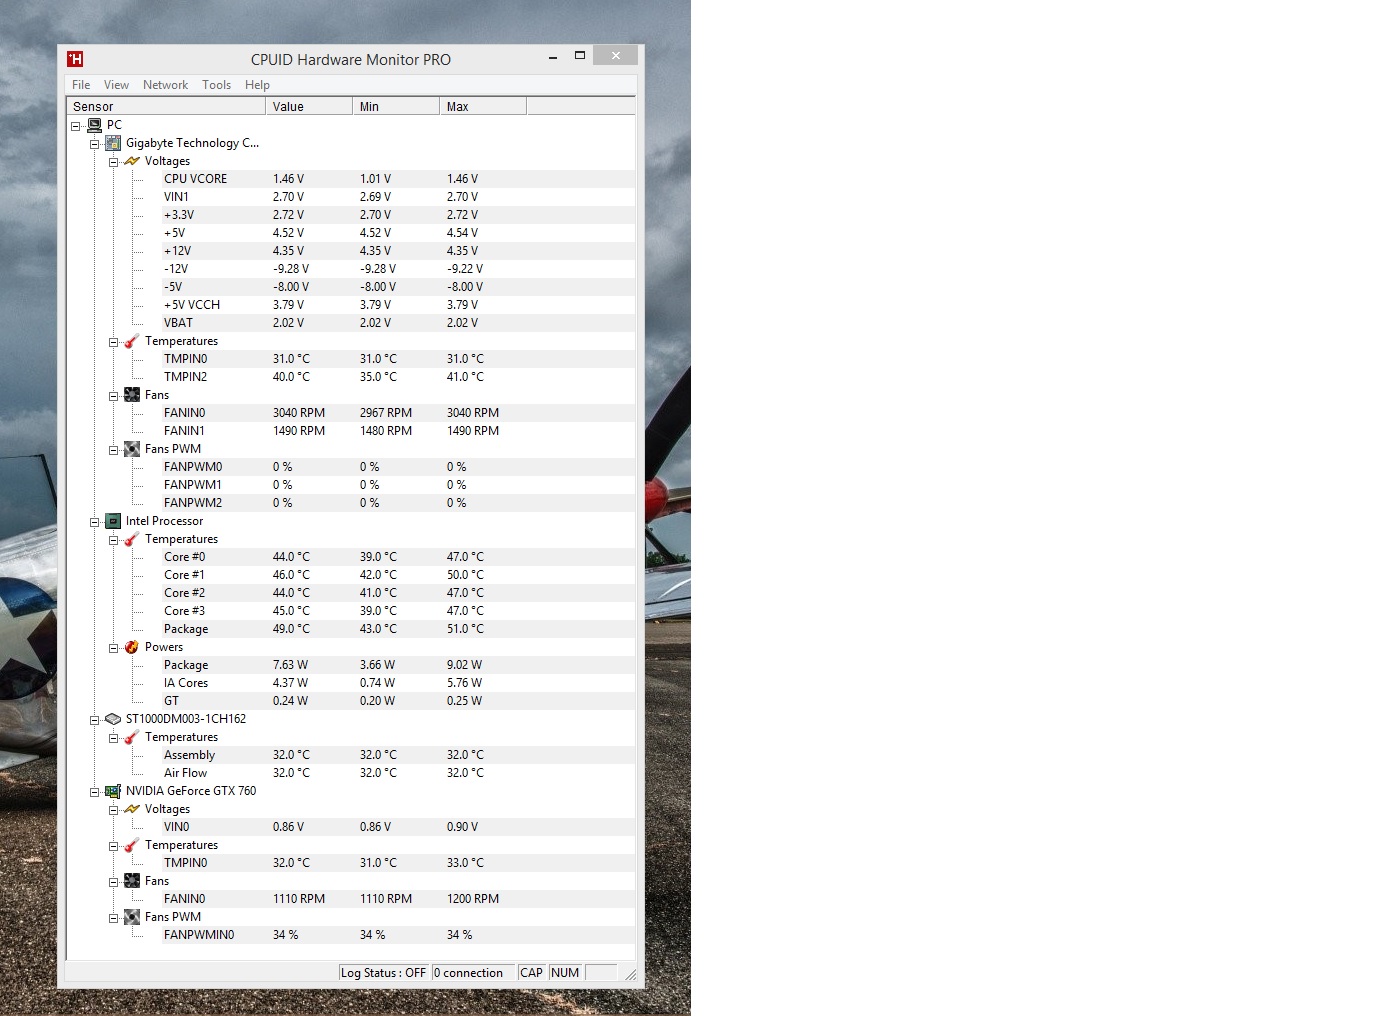Select the GT power row
Viewport: 1400px width, 1016px height.
point(398,701)
